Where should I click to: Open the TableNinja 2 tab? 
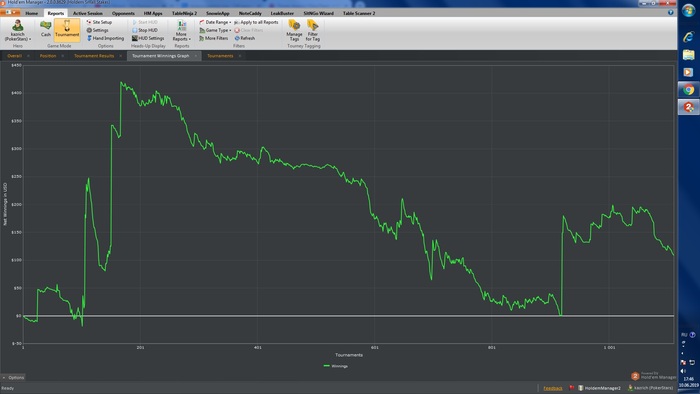pos(184,13)
